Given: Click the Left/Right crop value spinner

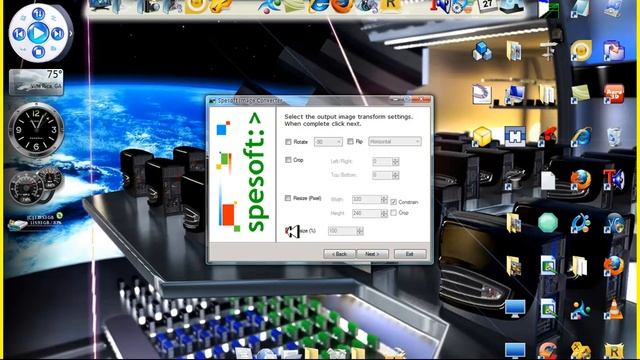Looking at the screenshot, I should tap(396, 162).
